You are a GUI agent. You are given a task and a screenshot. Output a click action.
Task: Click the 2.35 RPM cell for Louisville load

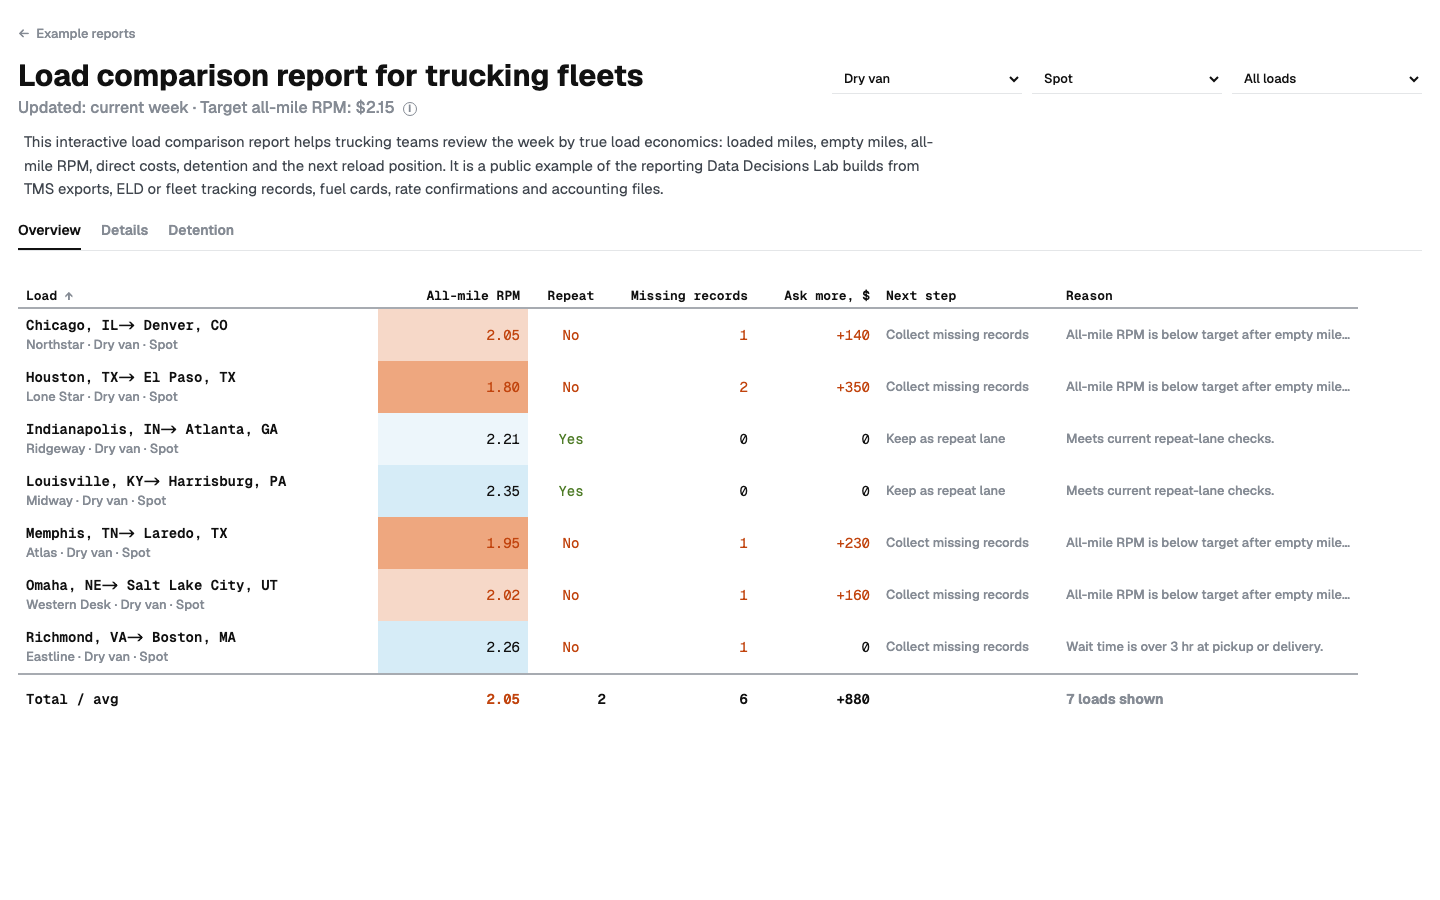[453, 491]
